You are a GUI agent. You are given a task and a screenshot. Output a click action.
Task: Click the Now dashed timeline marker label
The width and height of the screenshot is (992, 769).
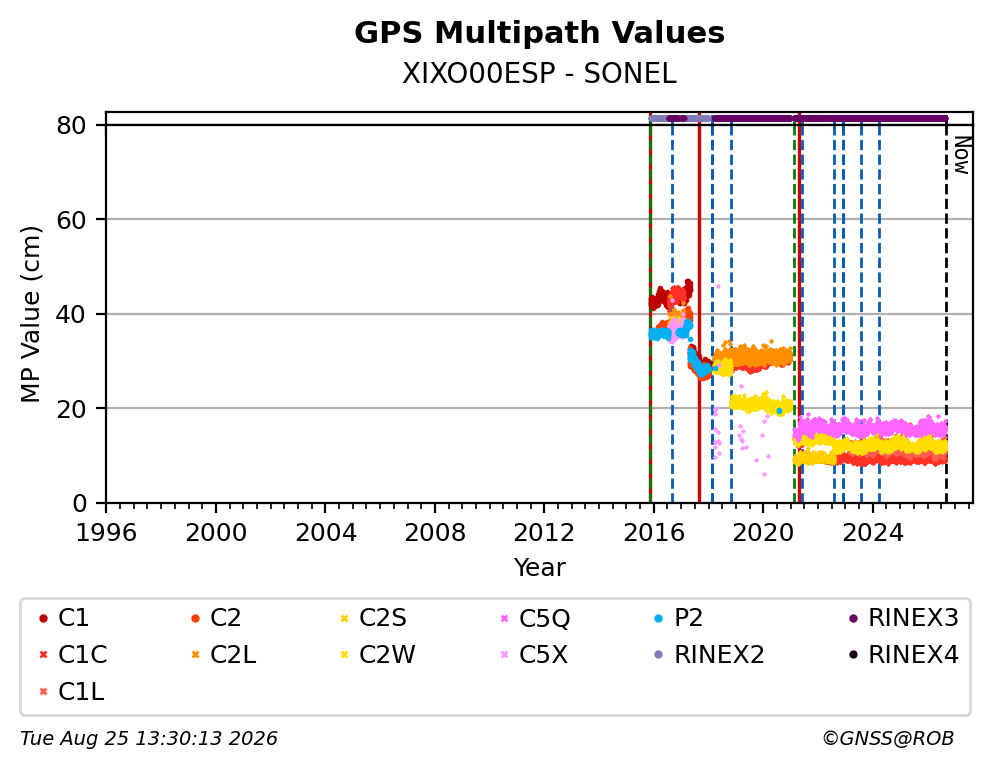[962, 156]
